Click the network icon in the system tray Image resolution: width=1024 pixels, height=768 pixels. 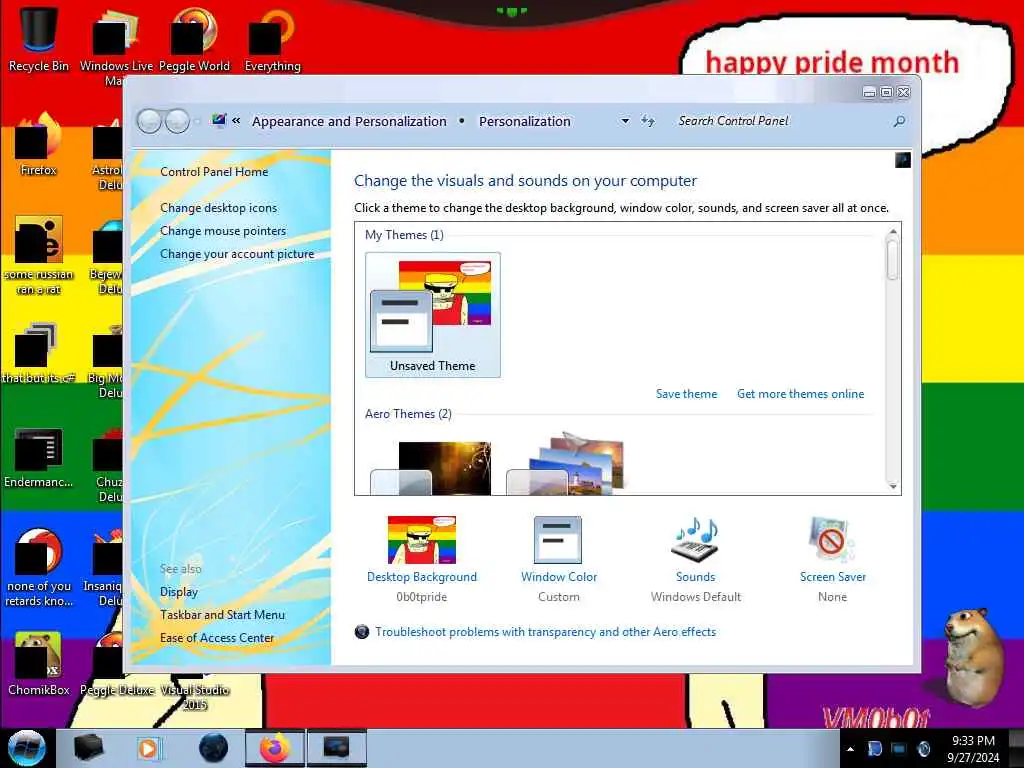coord(899,749)
